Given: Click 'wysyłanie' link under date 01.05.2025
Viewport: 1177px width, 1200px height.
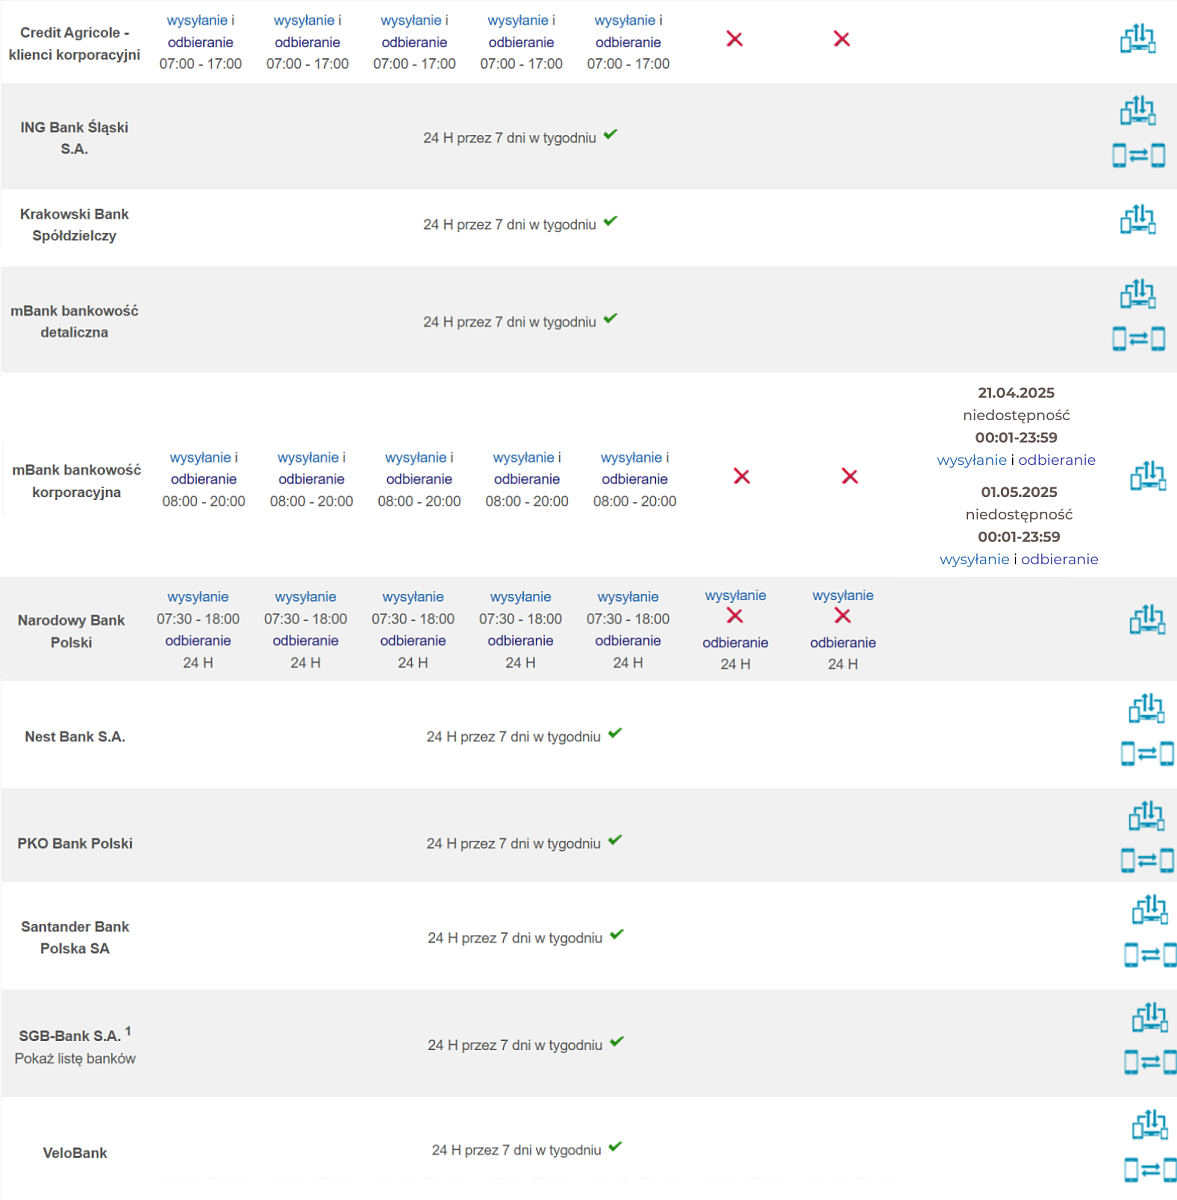Looking at the screenshot, I should (975, 559).
